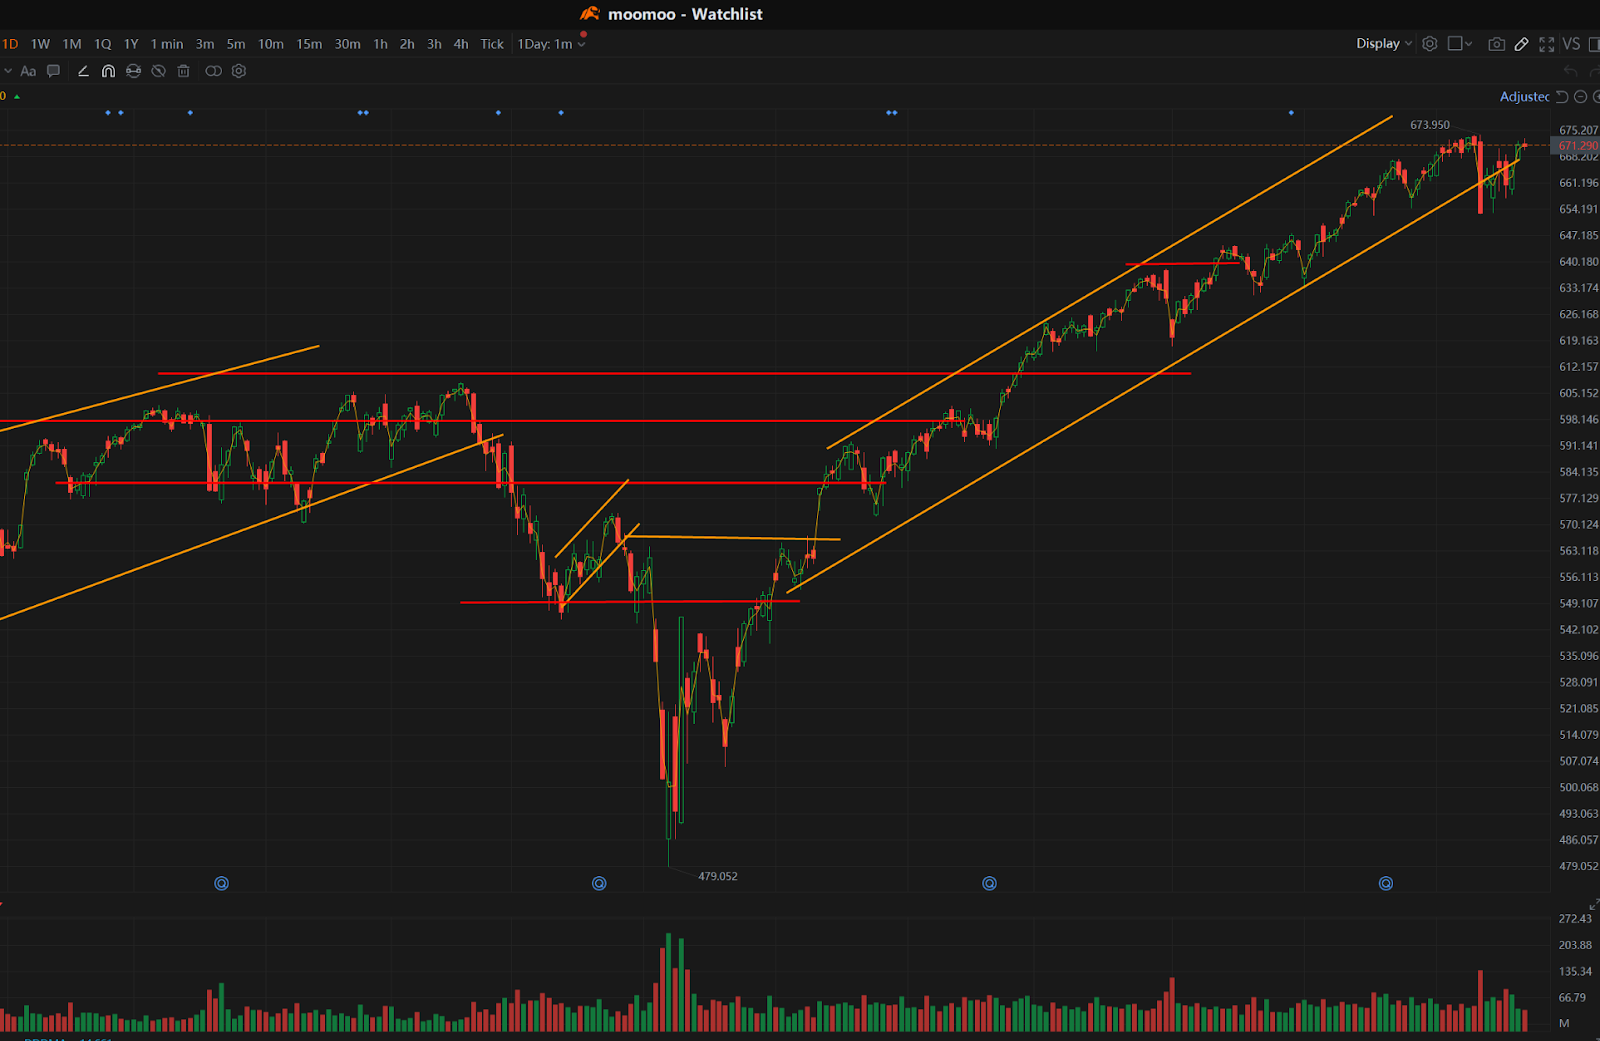This screenshot has width=1600, height=1041.
Task: Toggle the lock drawings icon
Action: point(133,71)
